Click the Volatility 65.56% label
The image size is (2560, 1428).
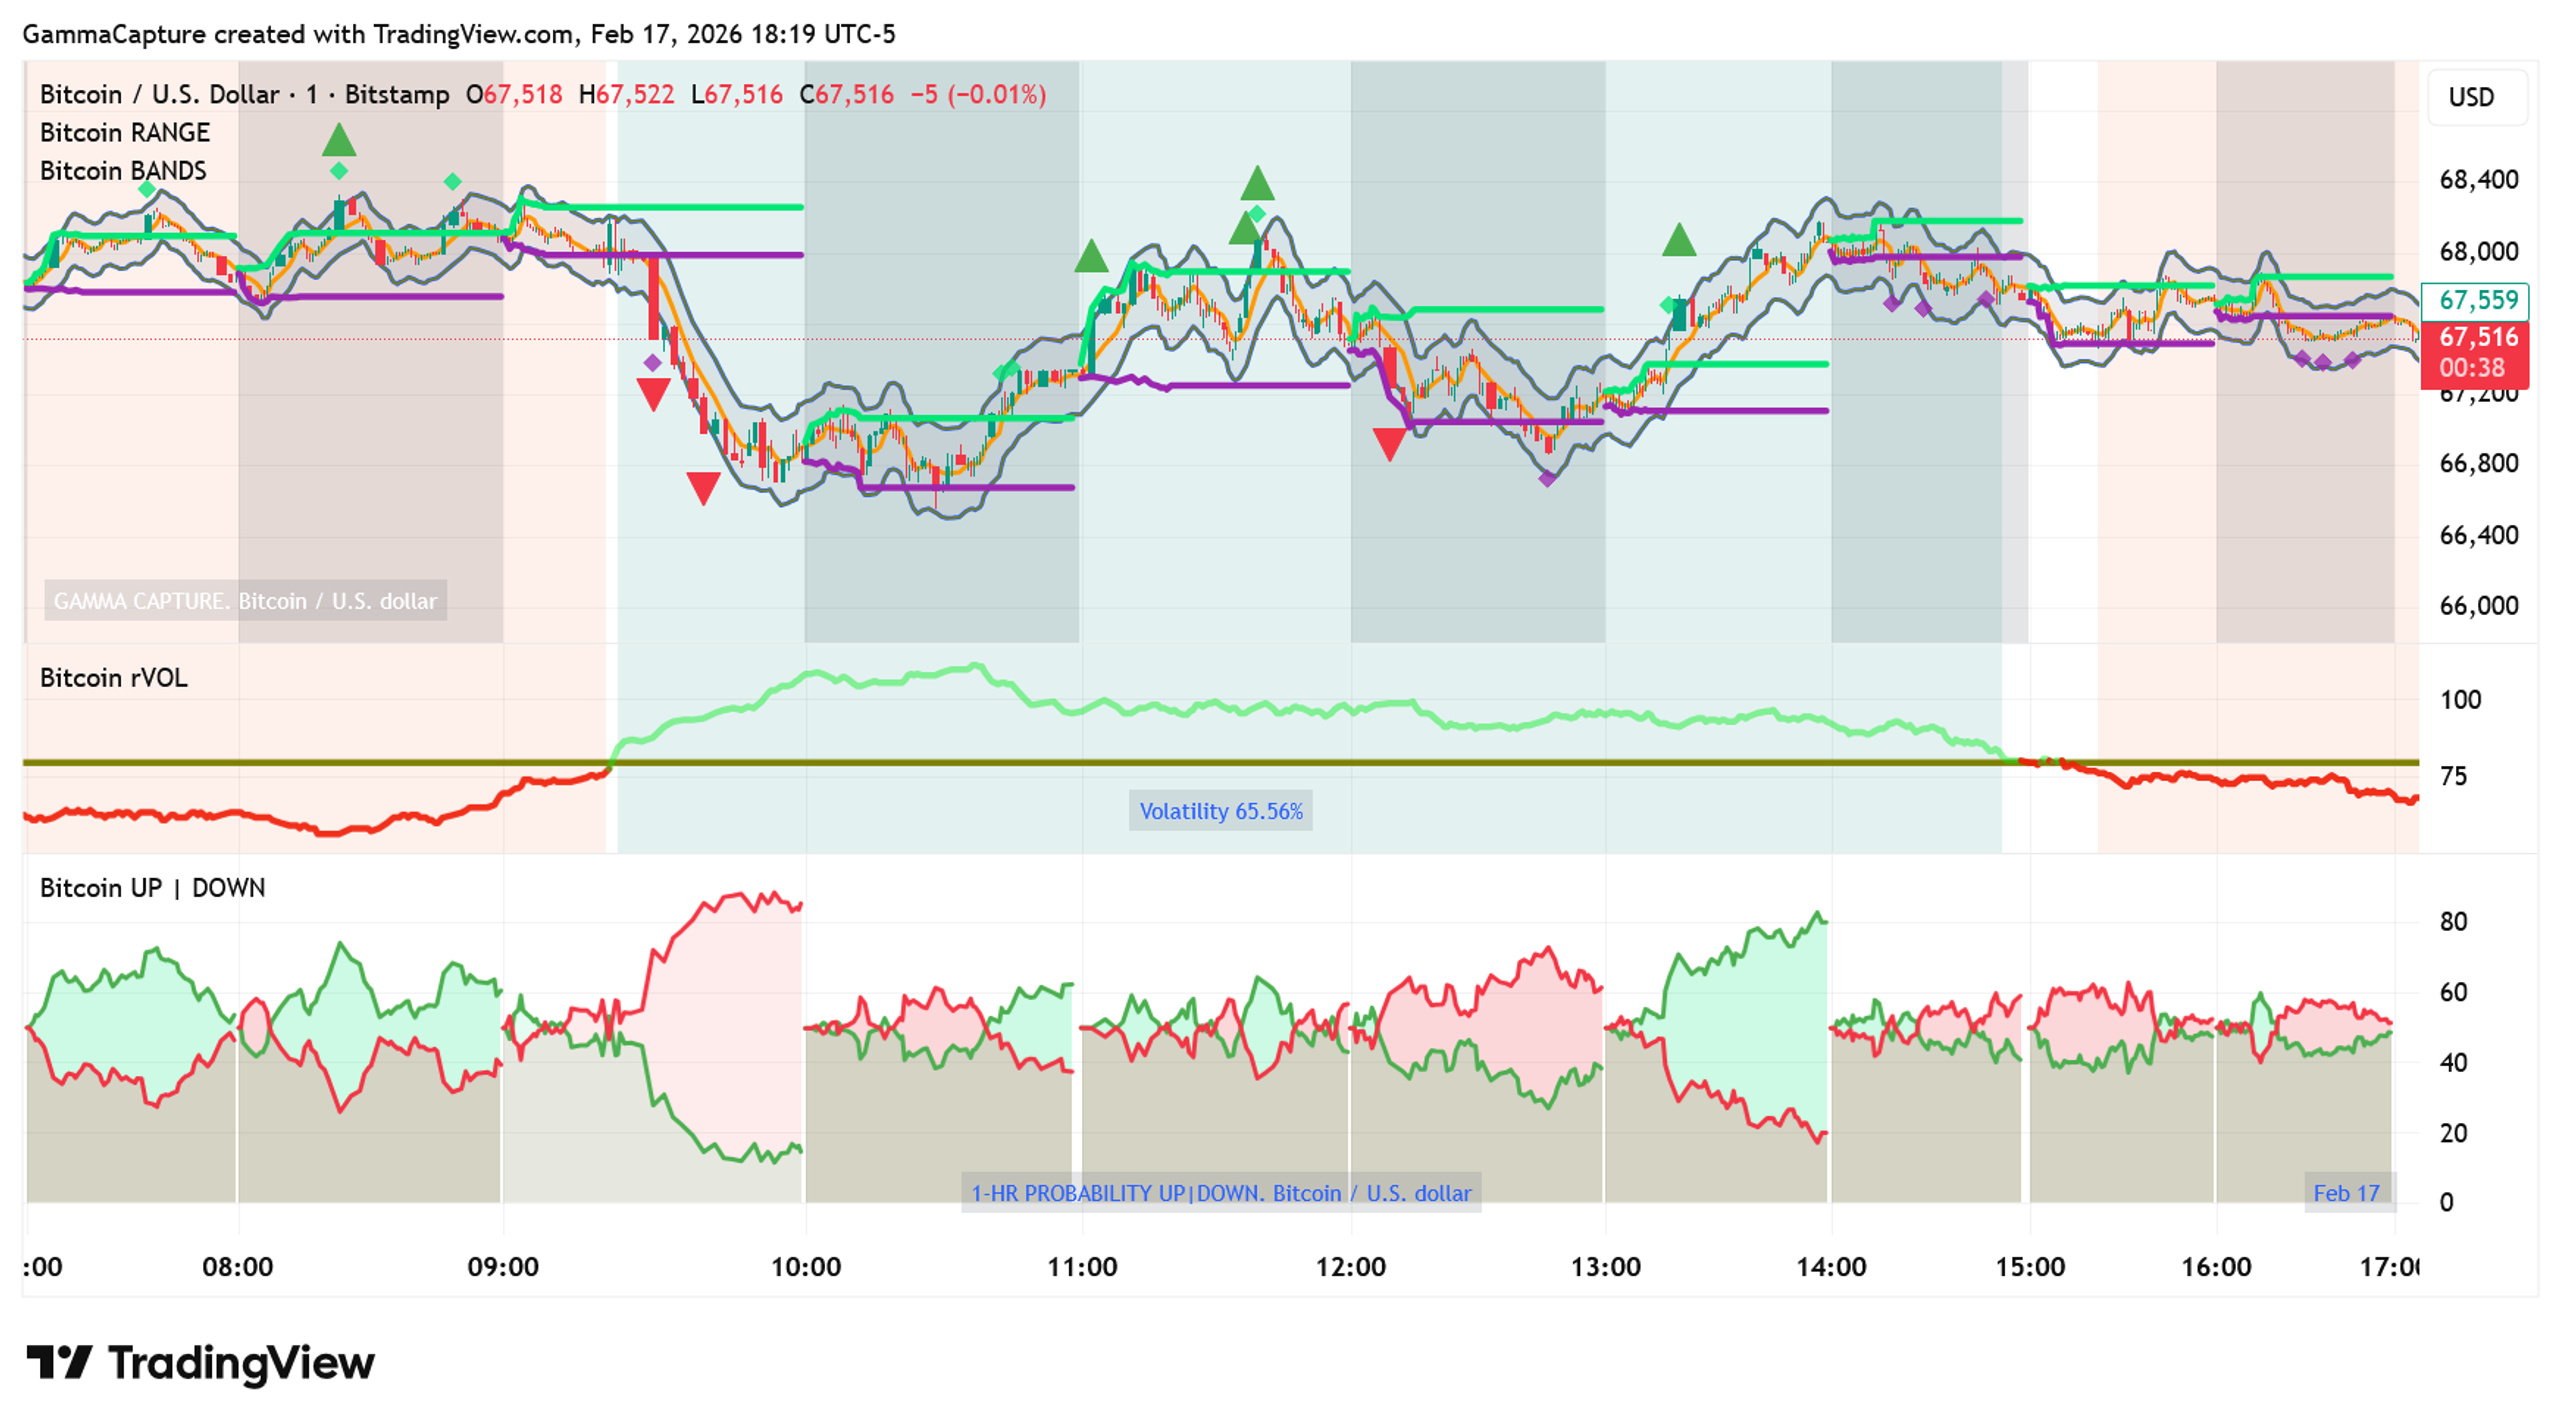[1221, 811]
